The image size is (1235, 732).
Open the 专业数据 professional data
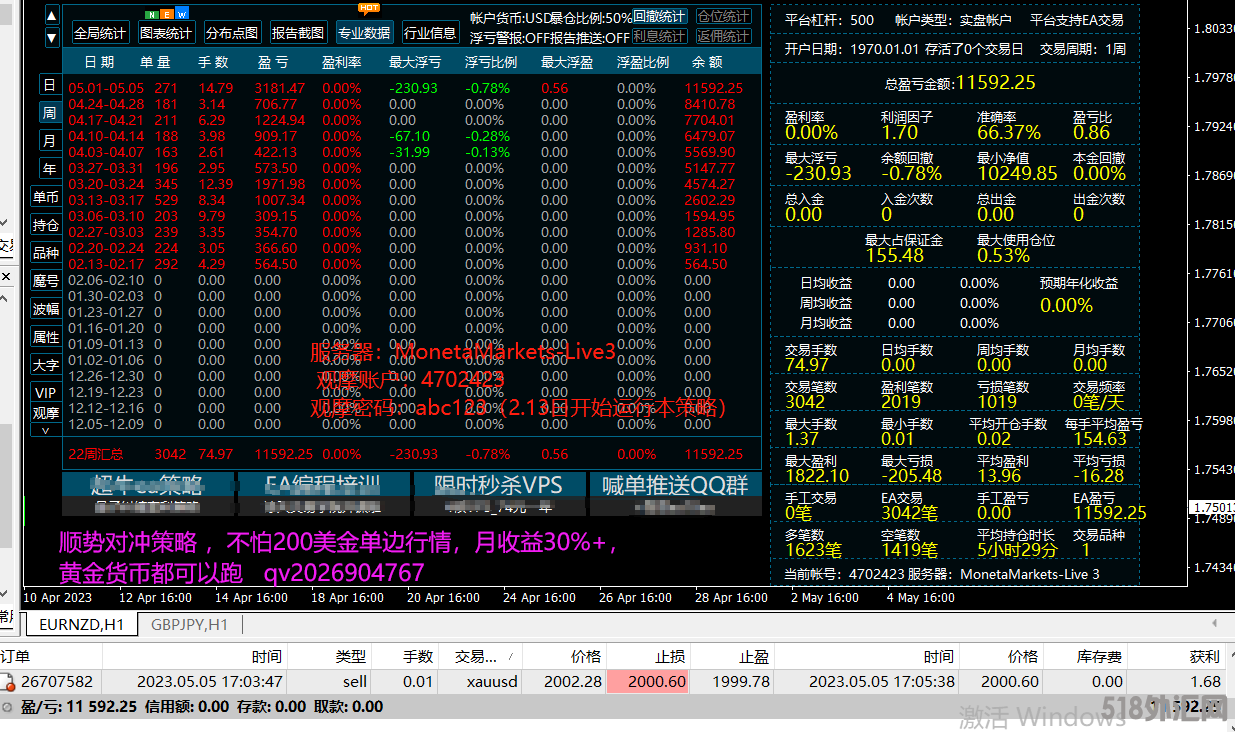point(364,33)
